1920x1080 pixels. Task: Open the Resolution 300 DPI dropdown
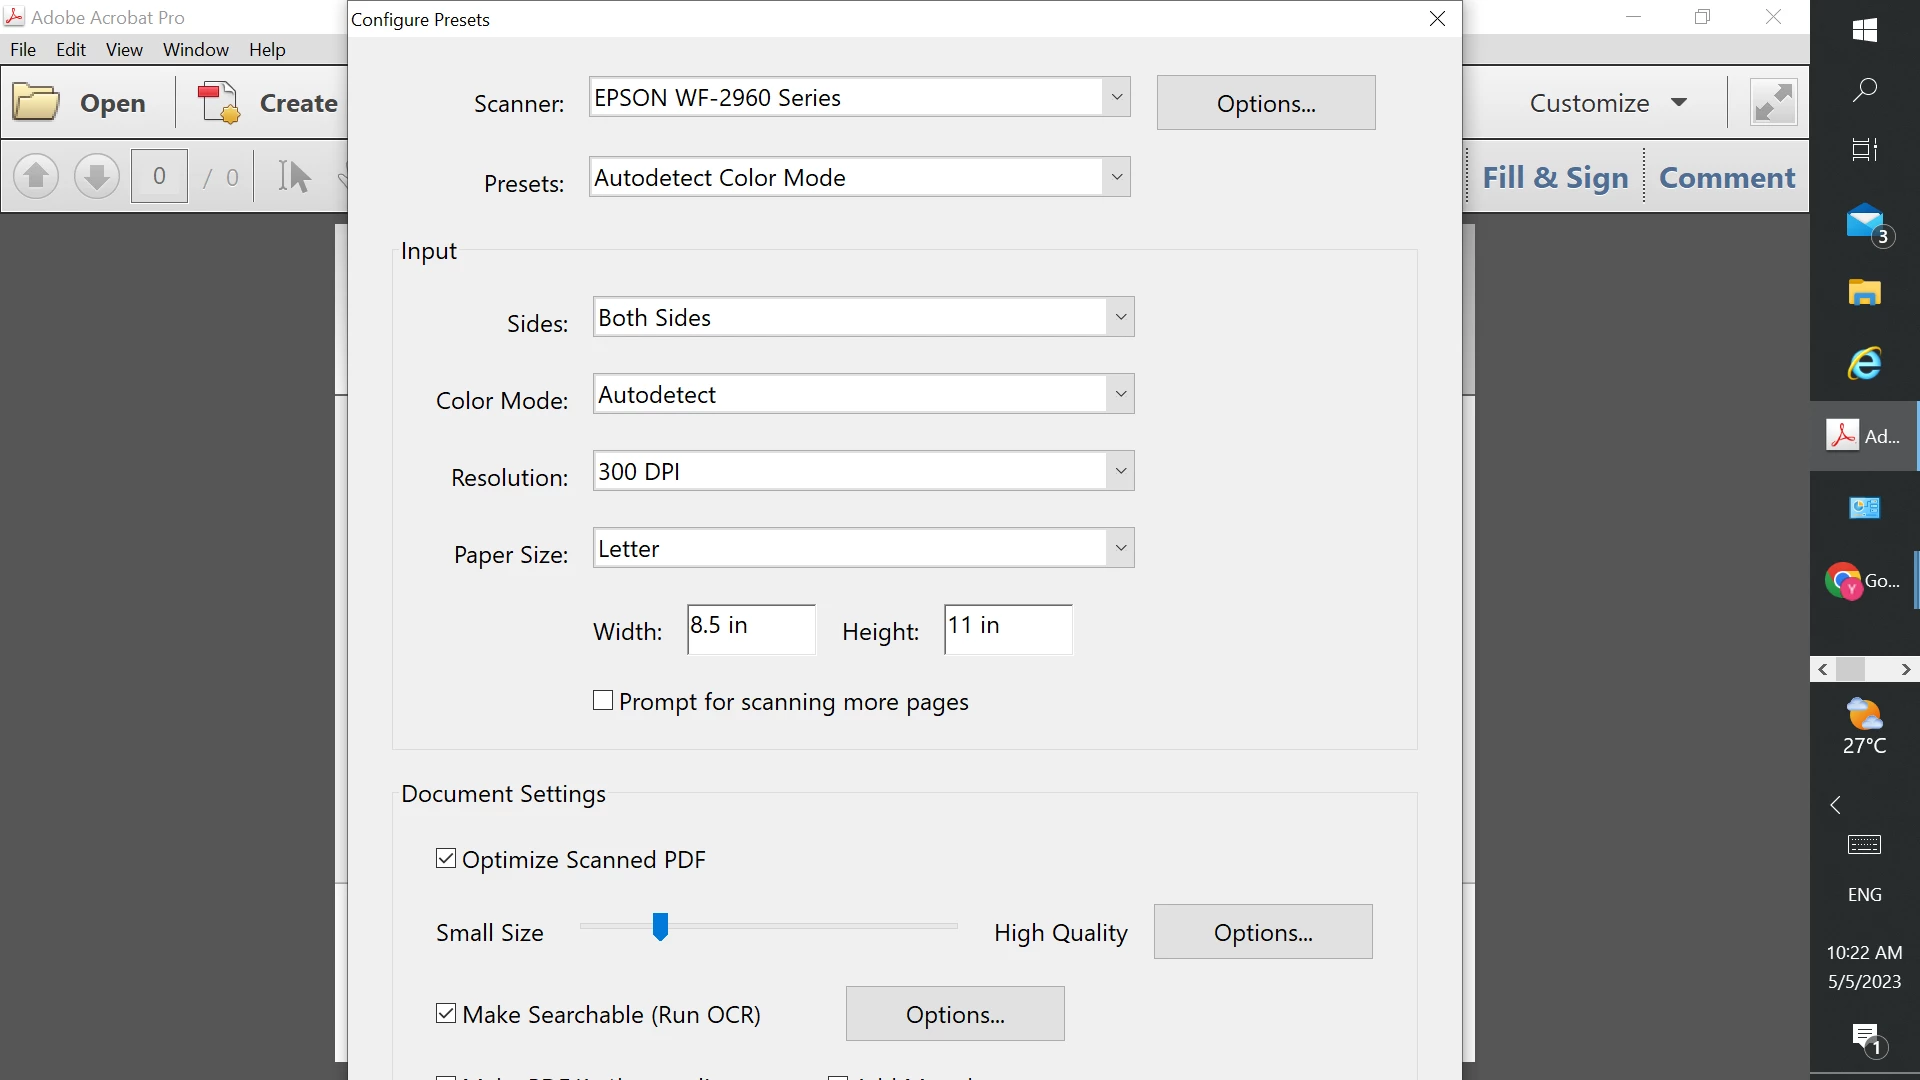[x=1120, y=471]
